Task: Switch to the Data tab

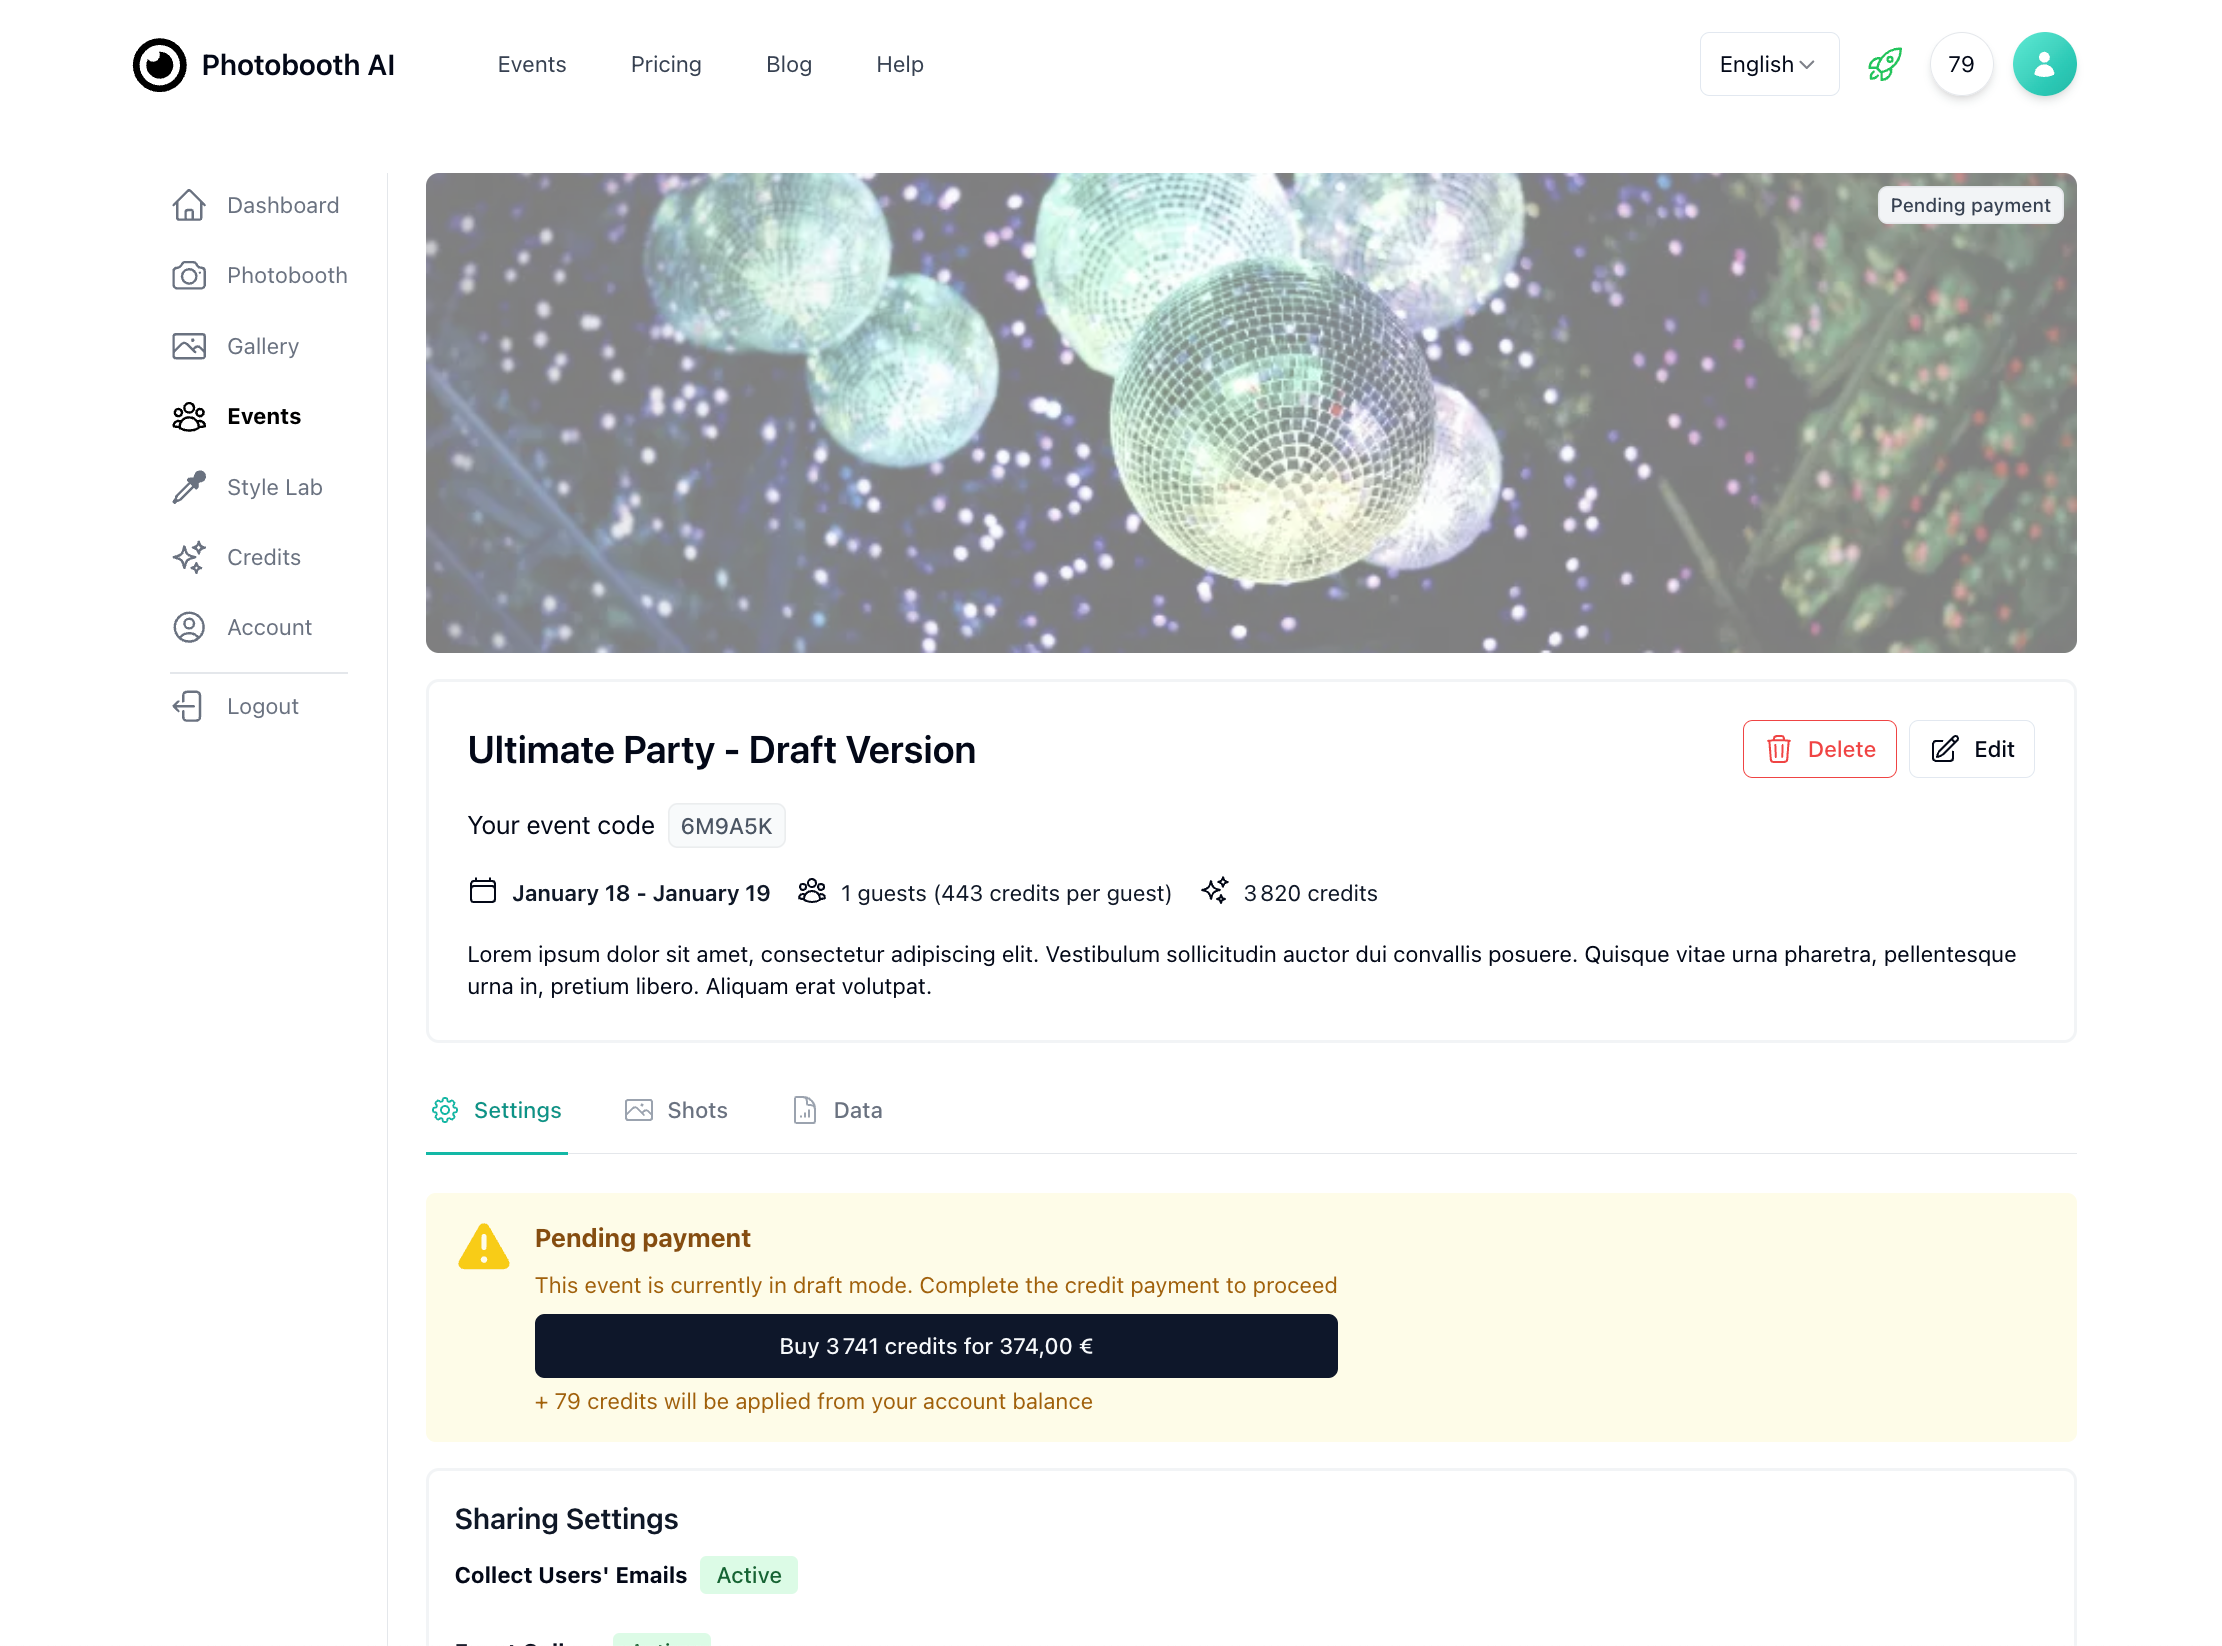Action: 858,1110
